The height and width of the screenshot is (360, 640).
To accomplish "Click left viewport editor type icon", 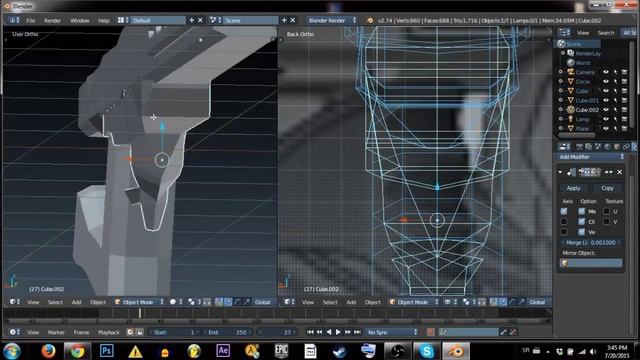I will click(x=15, y=302).
